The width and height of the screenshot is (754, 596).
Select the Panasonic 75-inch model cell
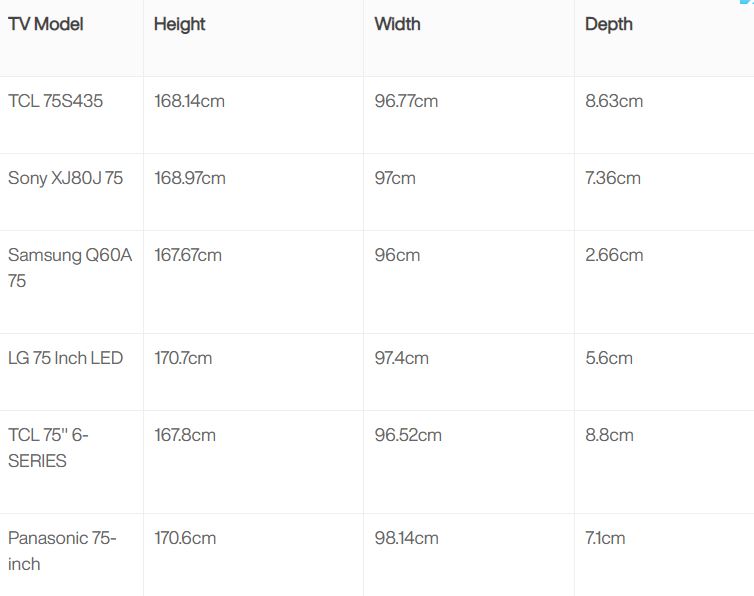coord(62,551)
